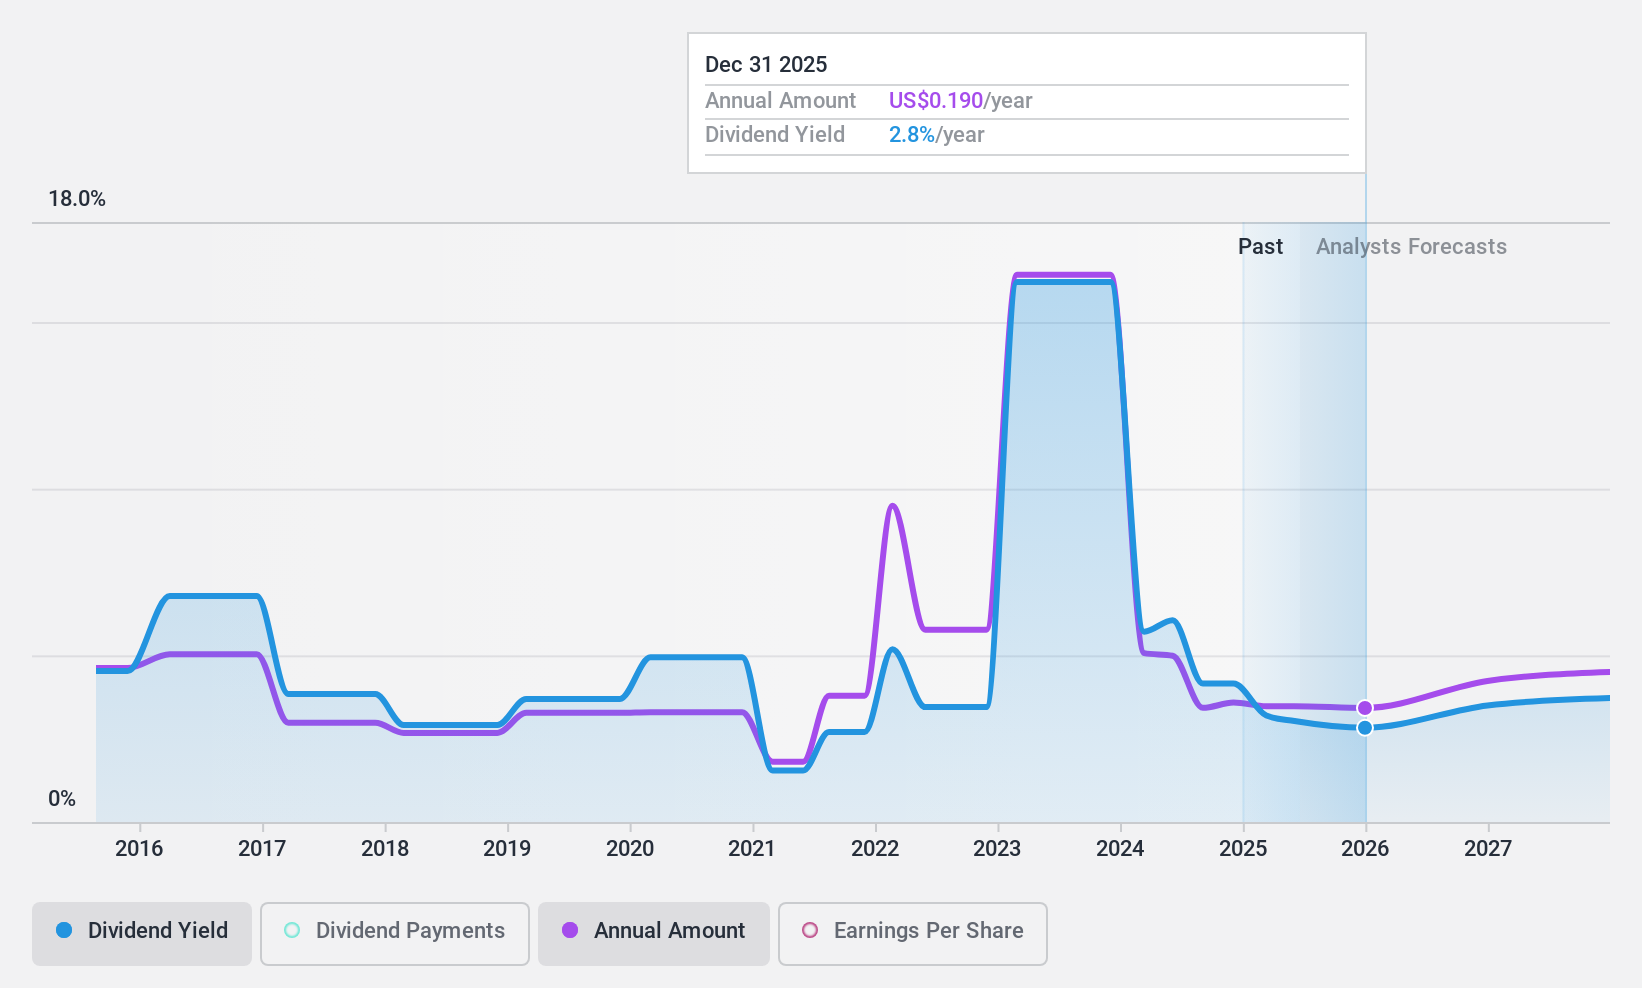This screenshot has width=1642, height=988.
Task: Click the 2024 x-axis label
Action: [x=1120, y=849]
